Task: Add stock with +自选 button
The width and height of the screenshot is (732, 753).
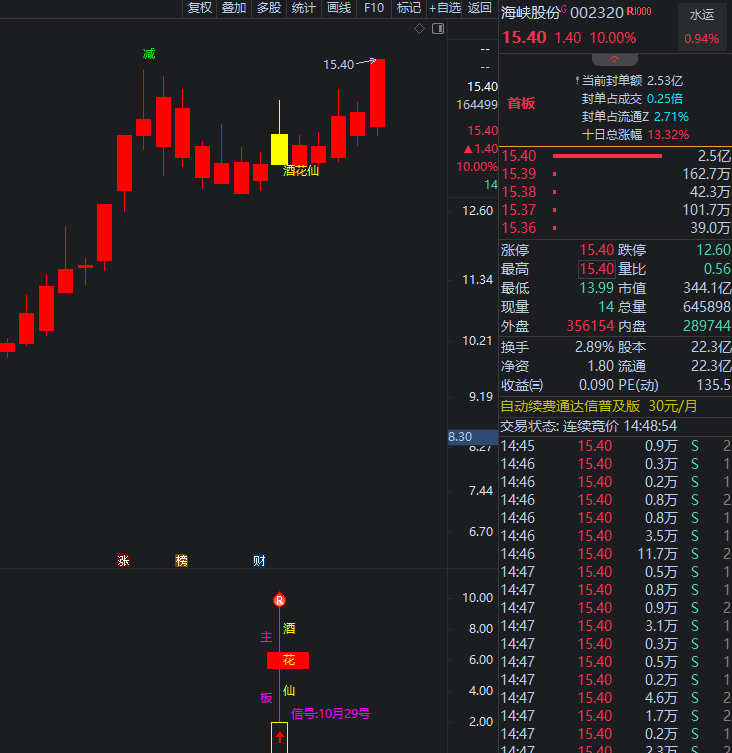Action: tap(445, 8)
